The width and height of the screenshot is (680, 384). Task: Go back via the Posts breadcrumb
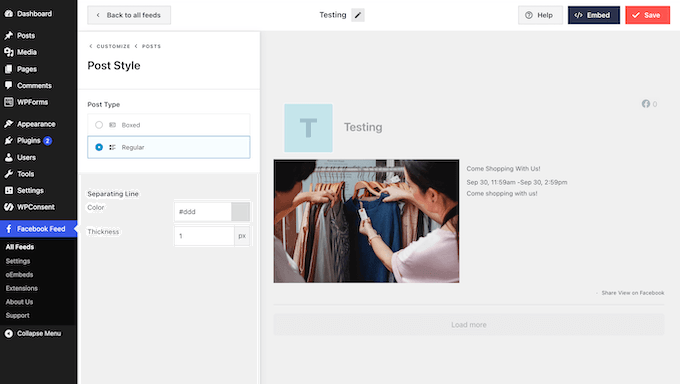point(151,46)
